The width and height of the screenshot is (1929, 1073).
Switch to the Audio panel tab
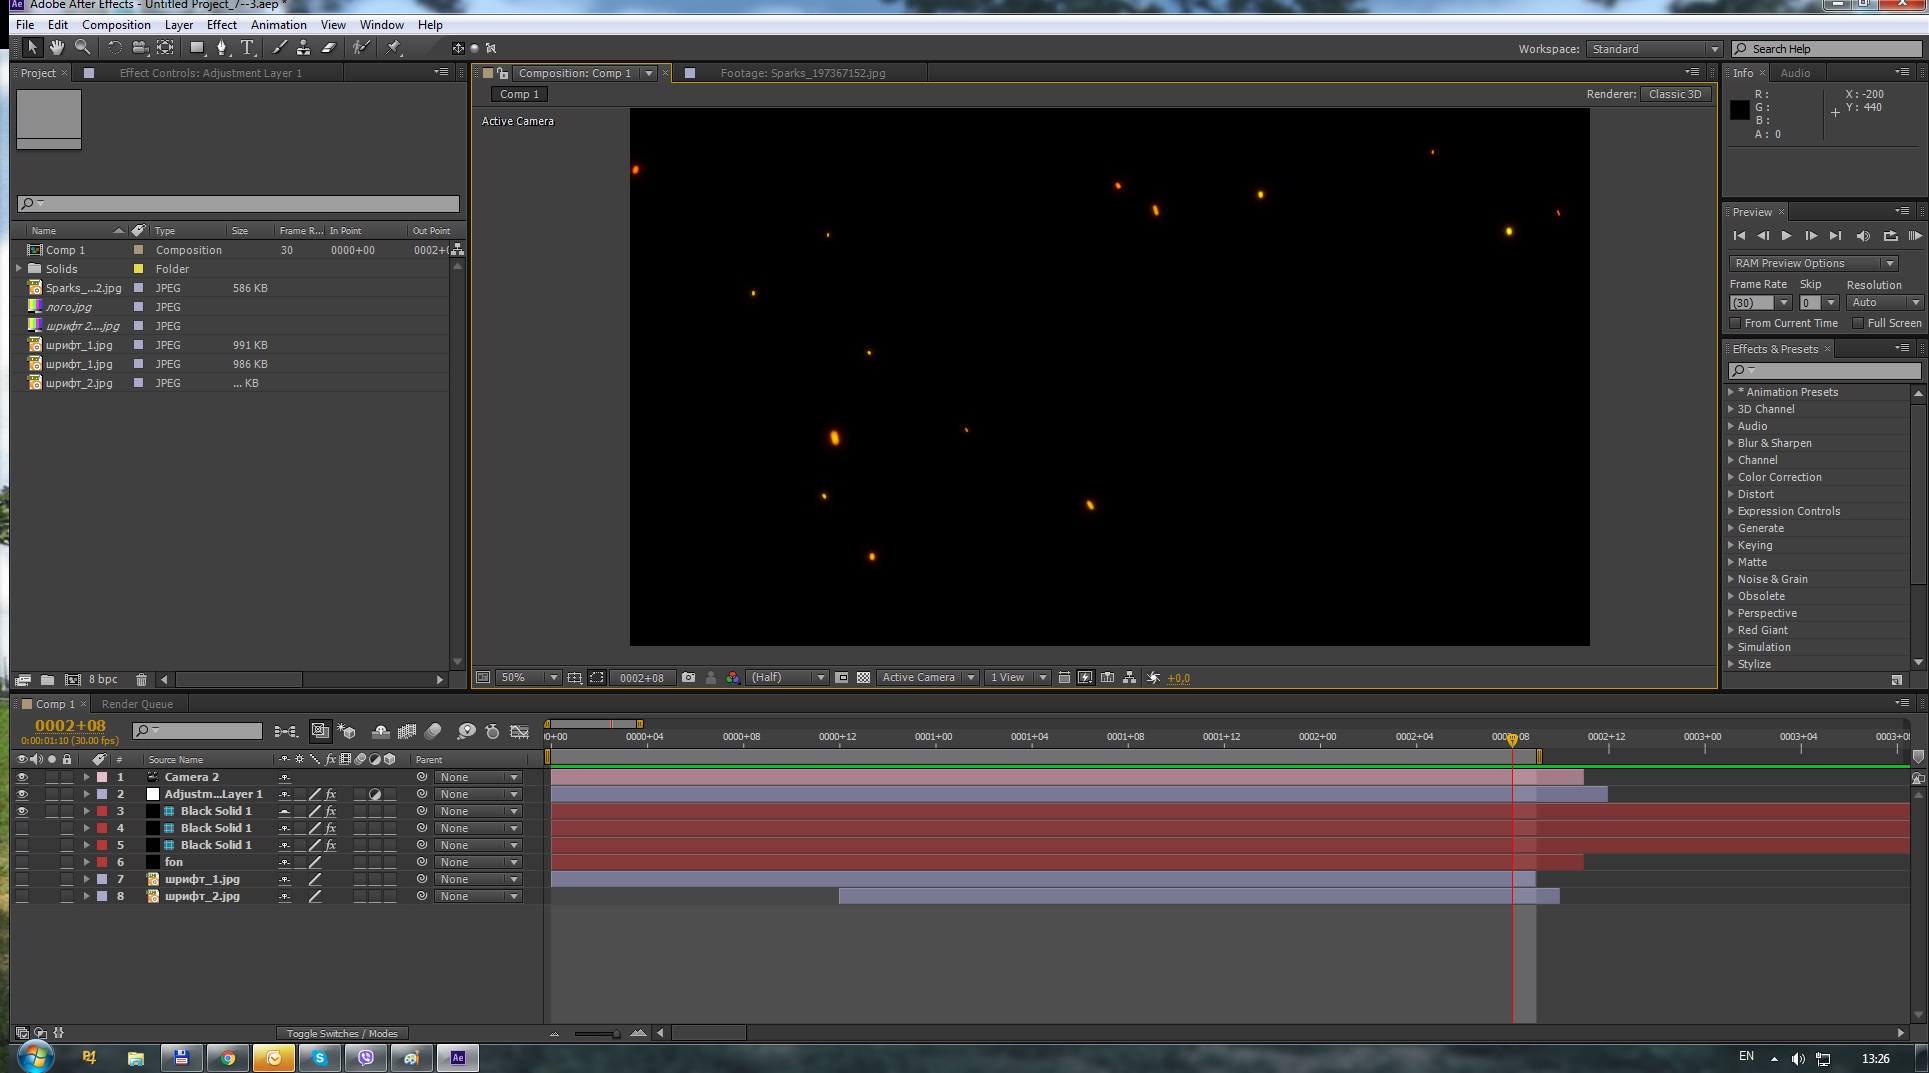click(x=1795, y=73)
